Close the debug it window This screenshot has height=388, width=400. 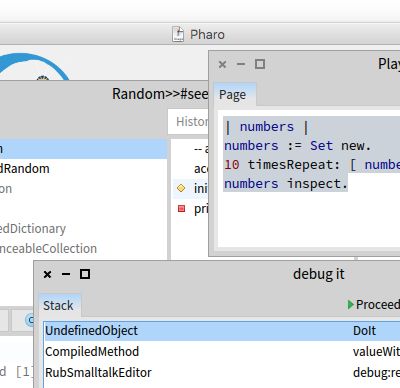coord(48,274)
